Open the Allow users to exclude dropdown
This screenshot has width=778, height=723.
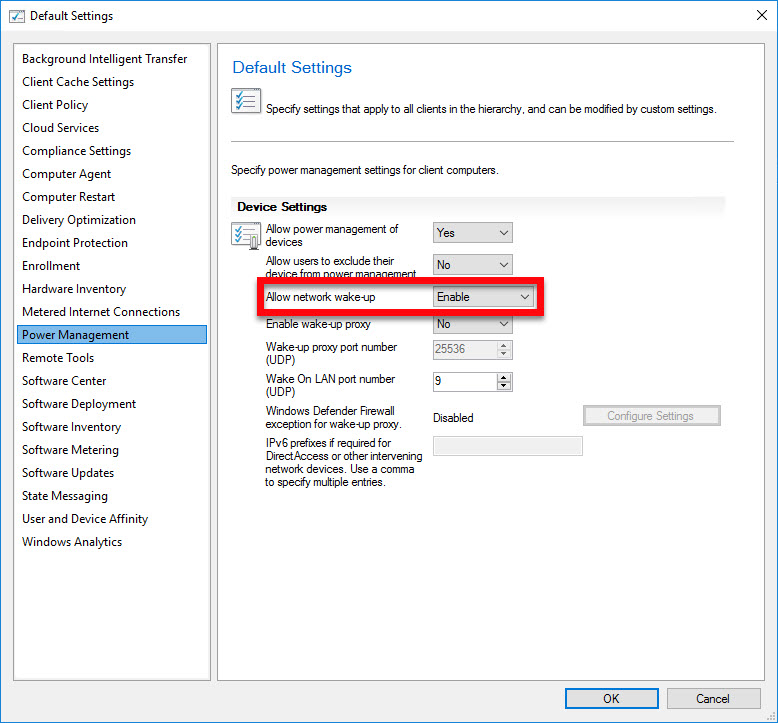(x=473, y=265)
